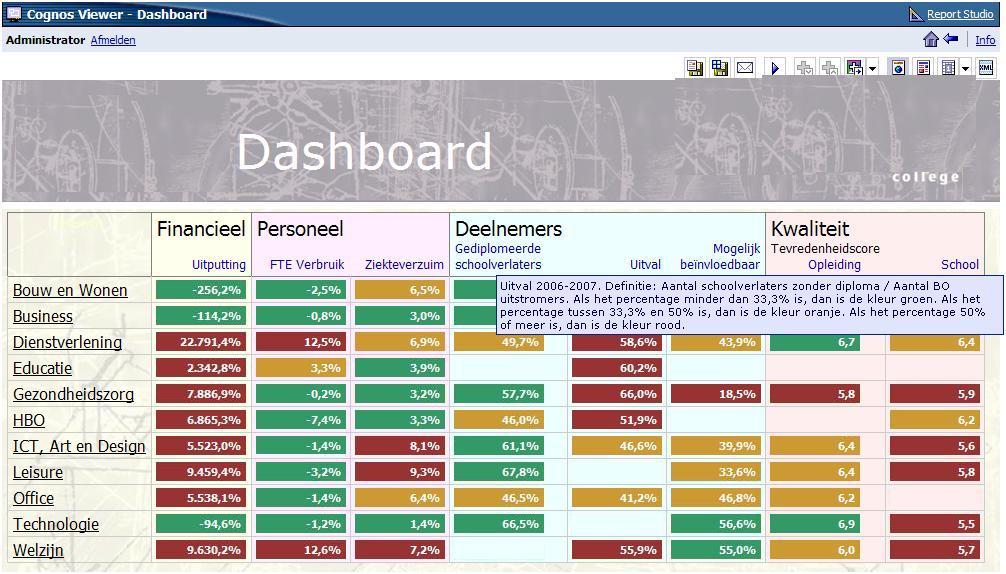Click the Go To related links icon
This screenshot has height=574, width=1006.
click(854, 67)
